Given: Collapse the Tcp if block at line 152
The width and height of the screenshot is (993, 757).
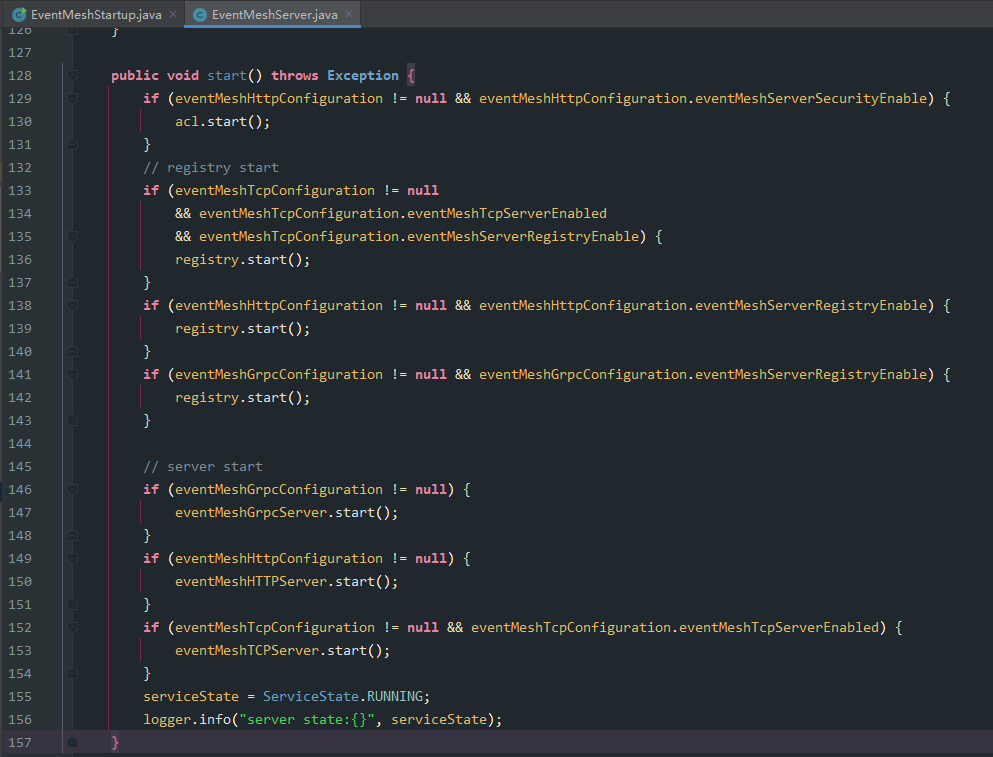Looking at the screenshot, I should 73,628.
